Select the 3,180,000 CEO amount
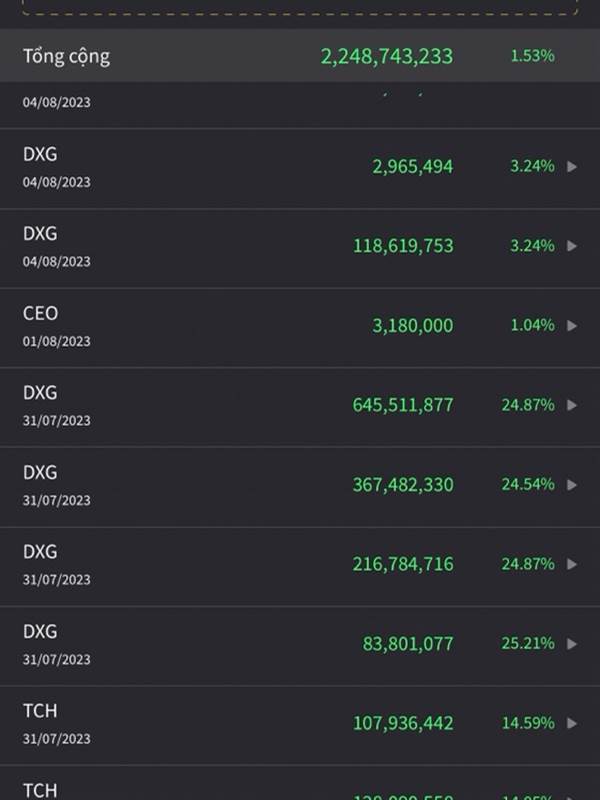 click(x=412, y=326)
